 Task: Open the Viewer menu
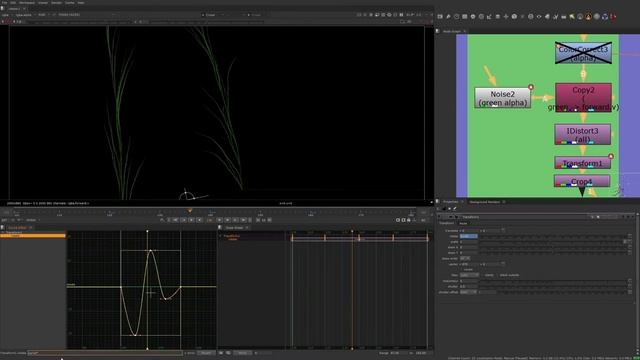point(43,2)
